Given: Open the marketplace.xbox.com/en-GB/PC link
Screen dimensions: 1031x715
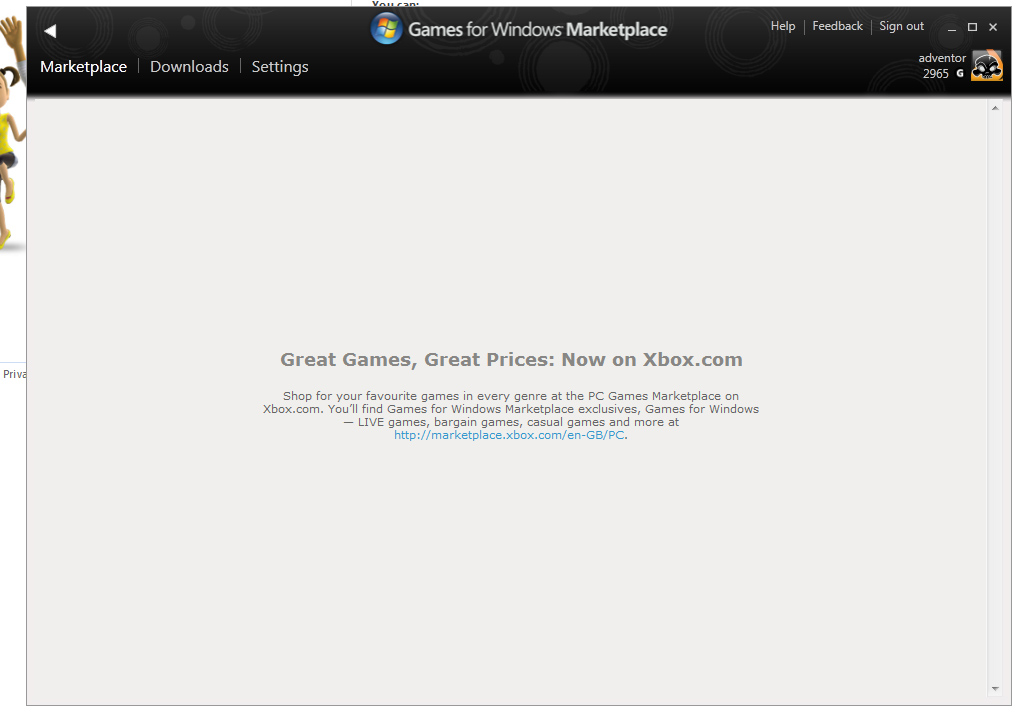Looking at the screenshot, I should click(509, 436).
